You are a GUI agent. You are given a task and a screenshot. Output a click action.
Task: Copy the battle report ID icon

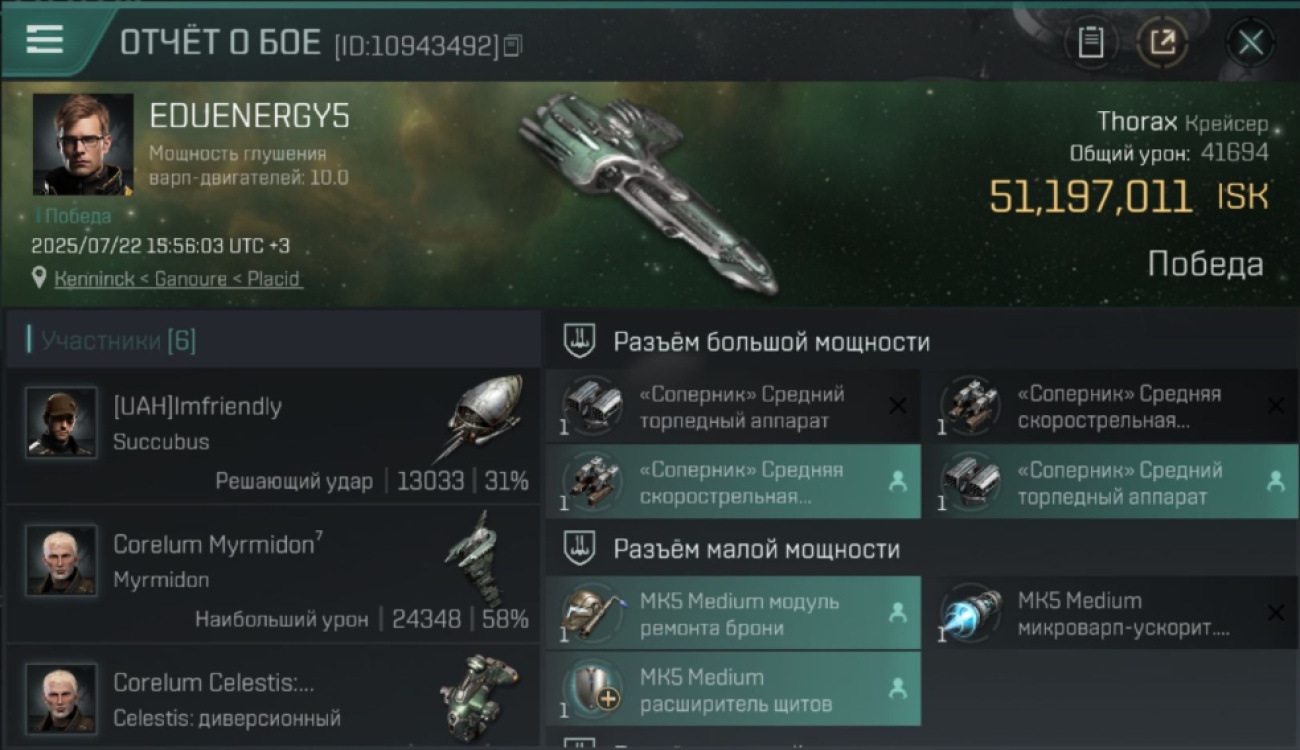(x=513, y=45)
